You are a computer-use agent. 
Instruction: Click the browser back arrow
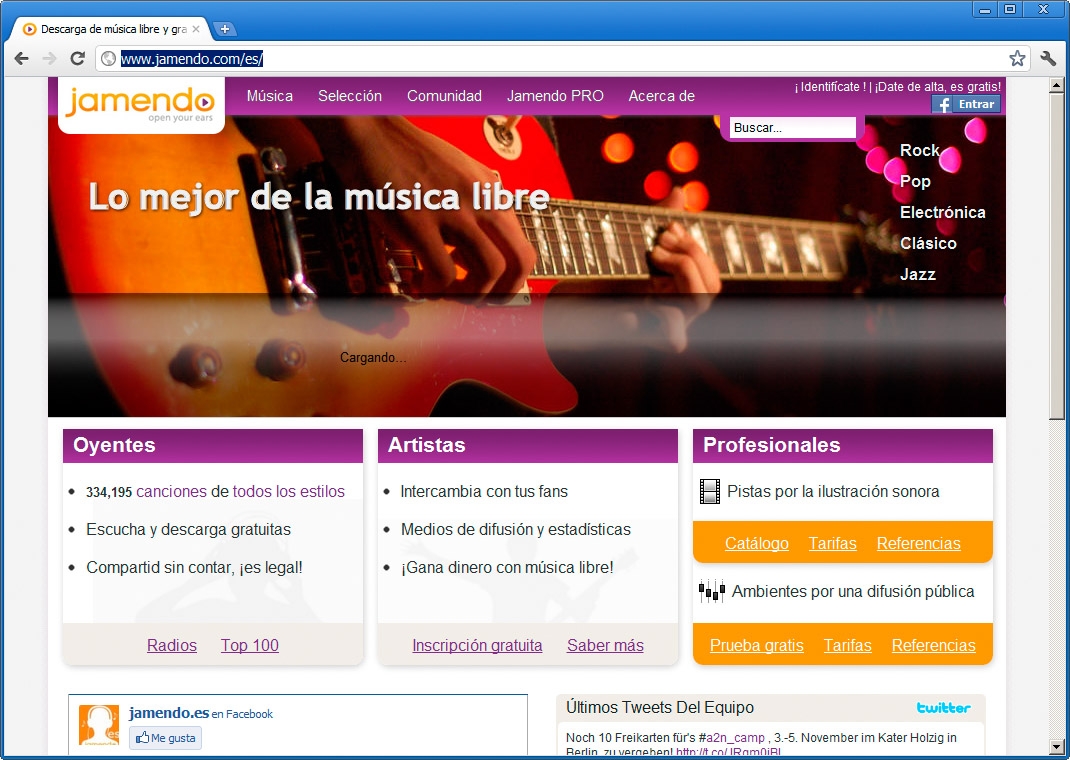tap(22, 59)
